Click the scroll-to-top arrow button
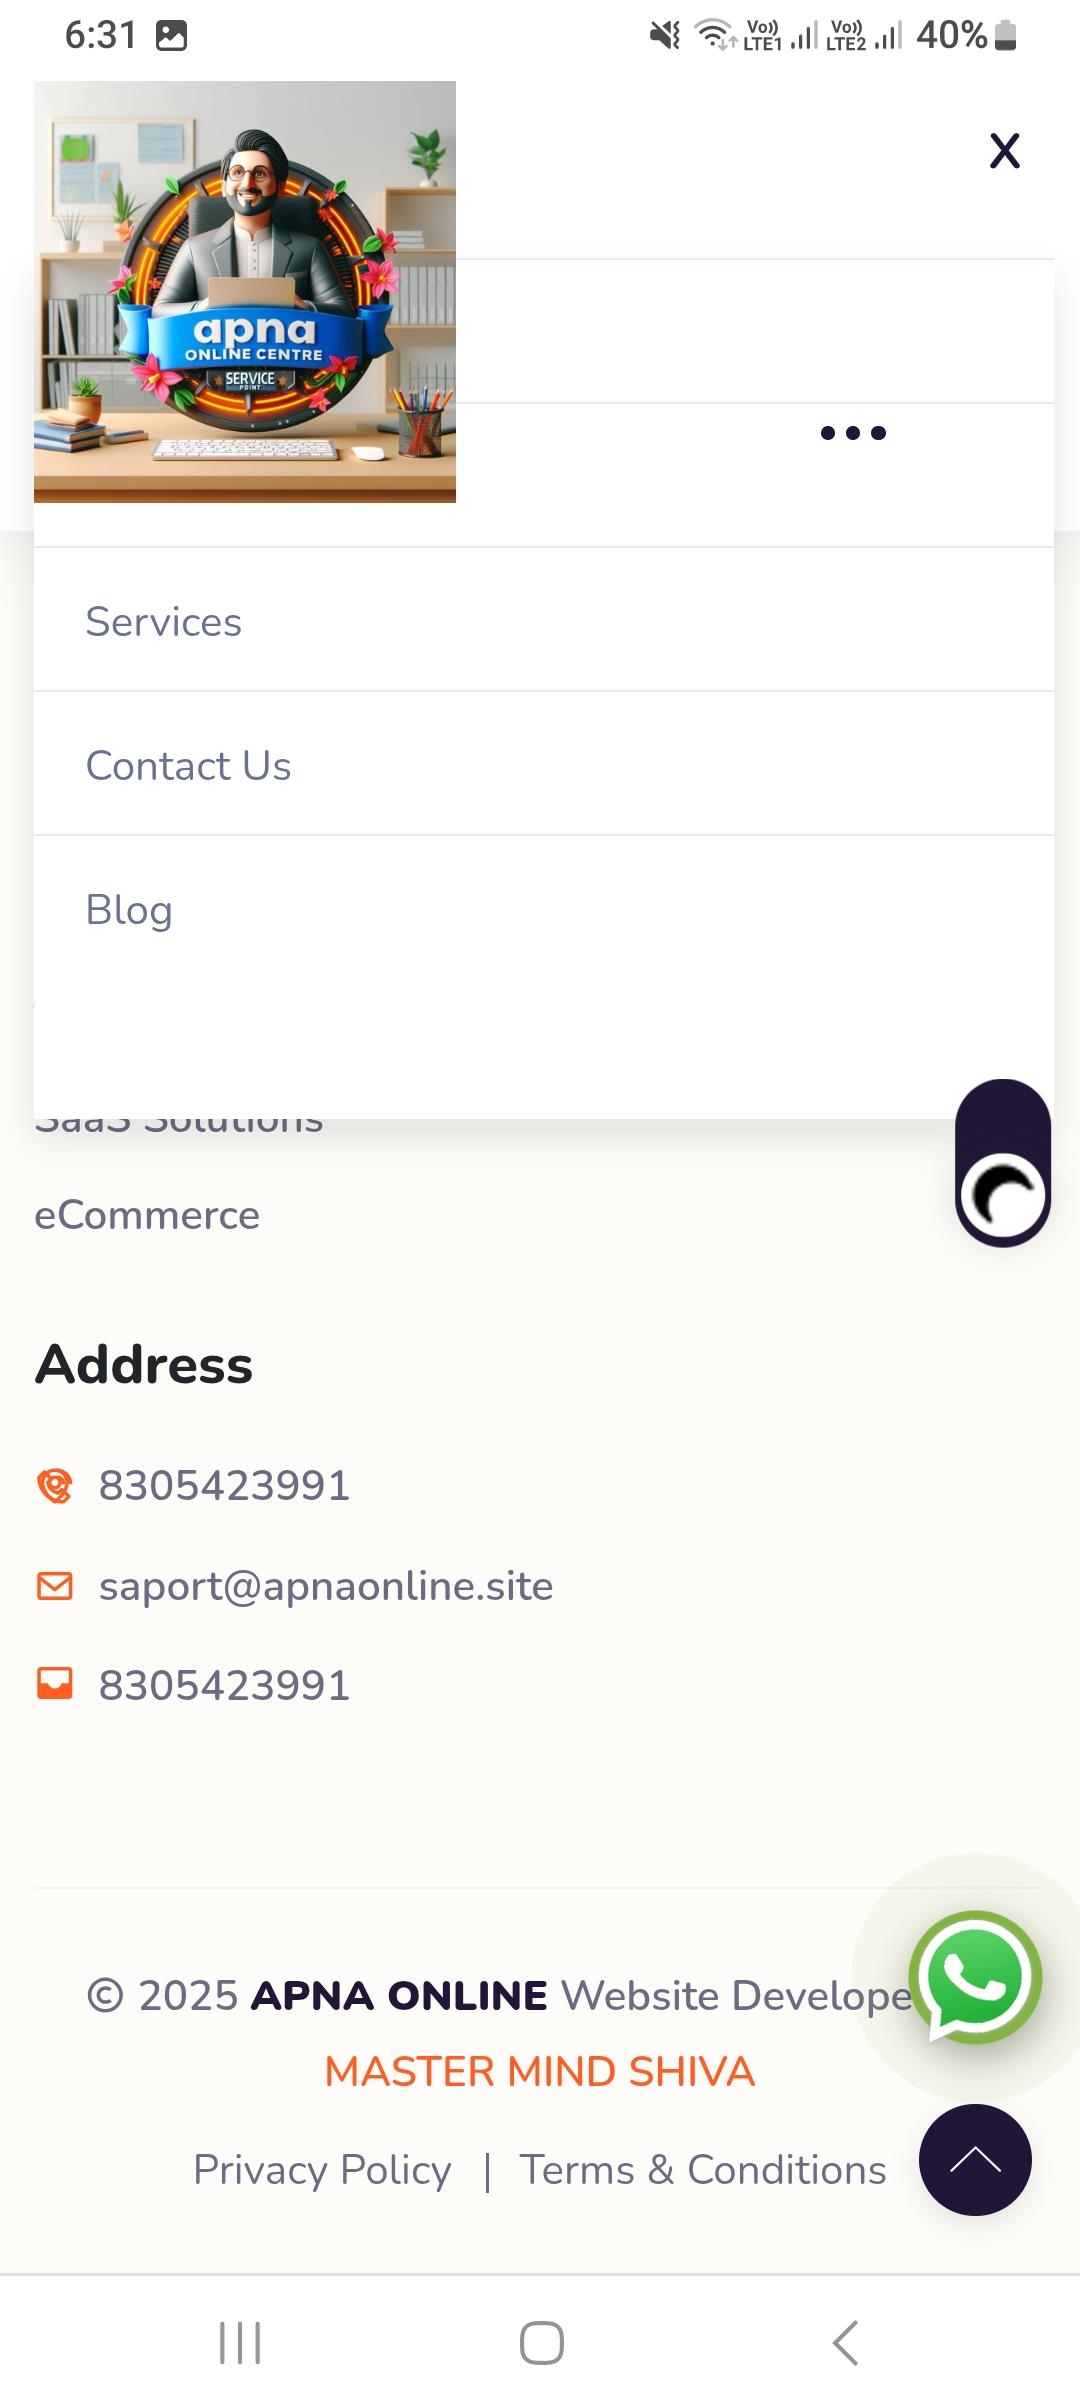 [x=975, y=2160]
